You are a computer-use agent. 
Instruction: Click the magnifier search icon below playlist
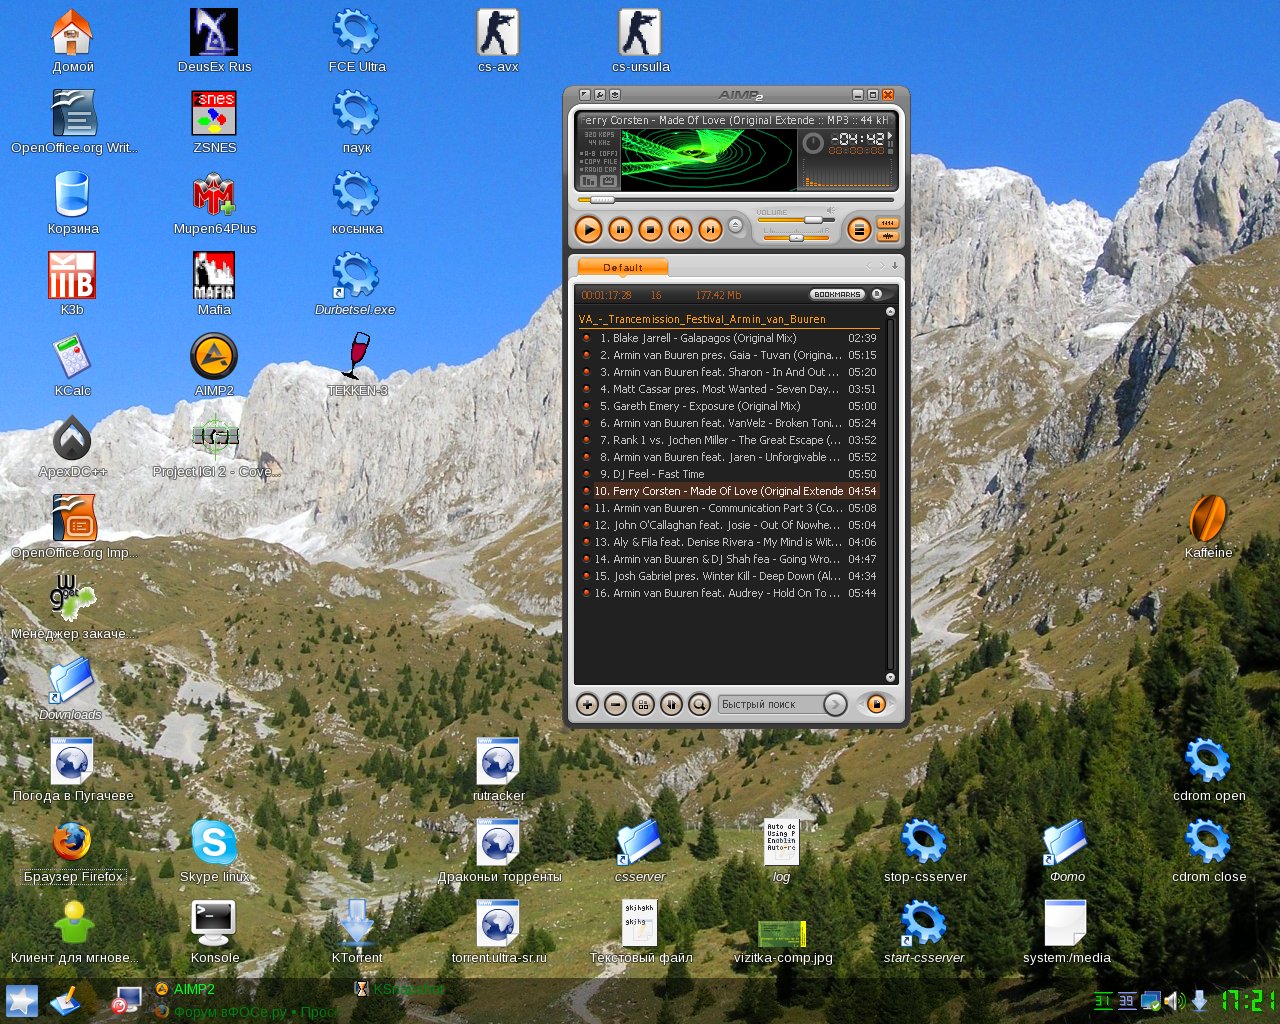coord(699,705)
